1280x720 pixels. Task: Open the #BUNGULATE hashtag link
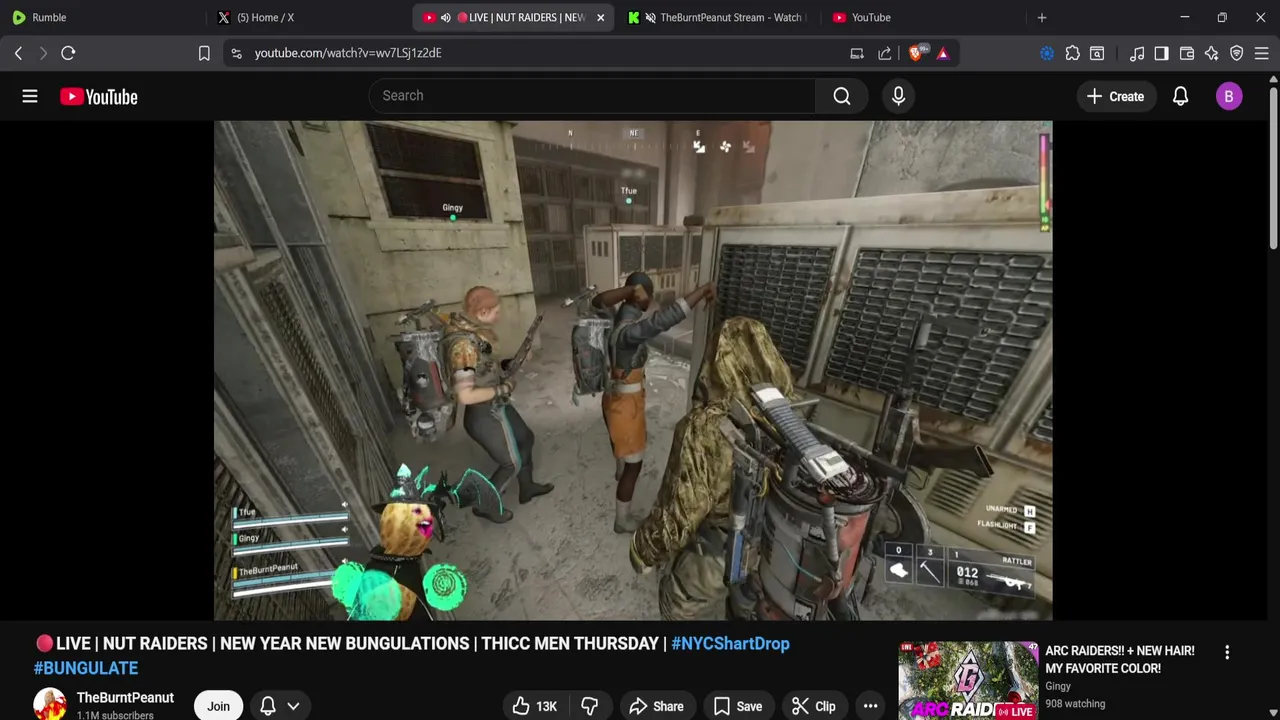tap(86, 668)
